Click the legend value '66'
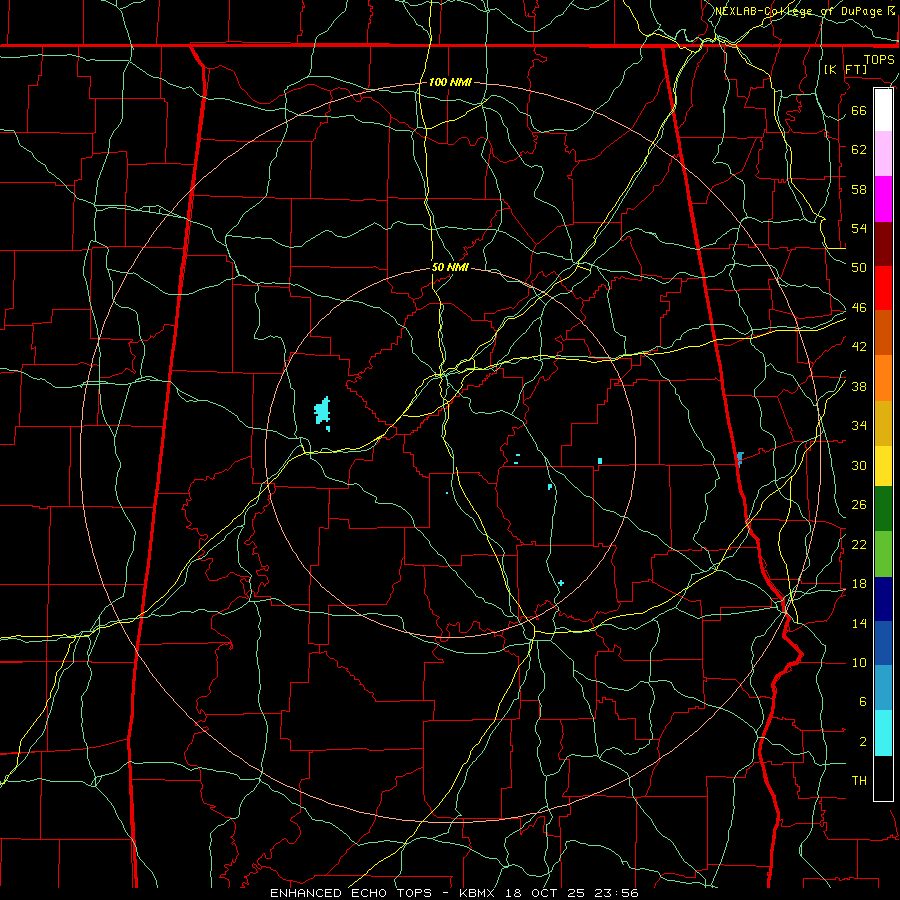 point(859,110)
